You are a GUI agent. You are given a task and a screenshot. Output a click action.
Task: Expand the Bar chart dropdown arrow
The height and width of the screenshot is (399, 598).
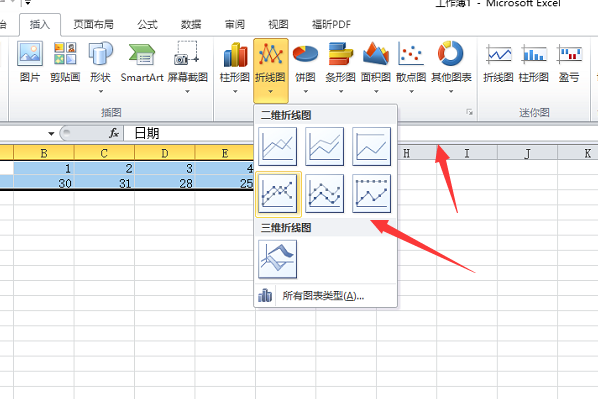point(341,92)
